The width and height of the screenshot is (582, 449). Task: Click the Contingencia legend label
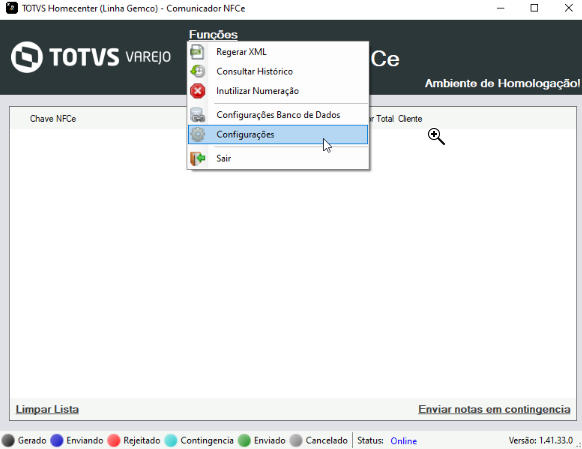207,441
